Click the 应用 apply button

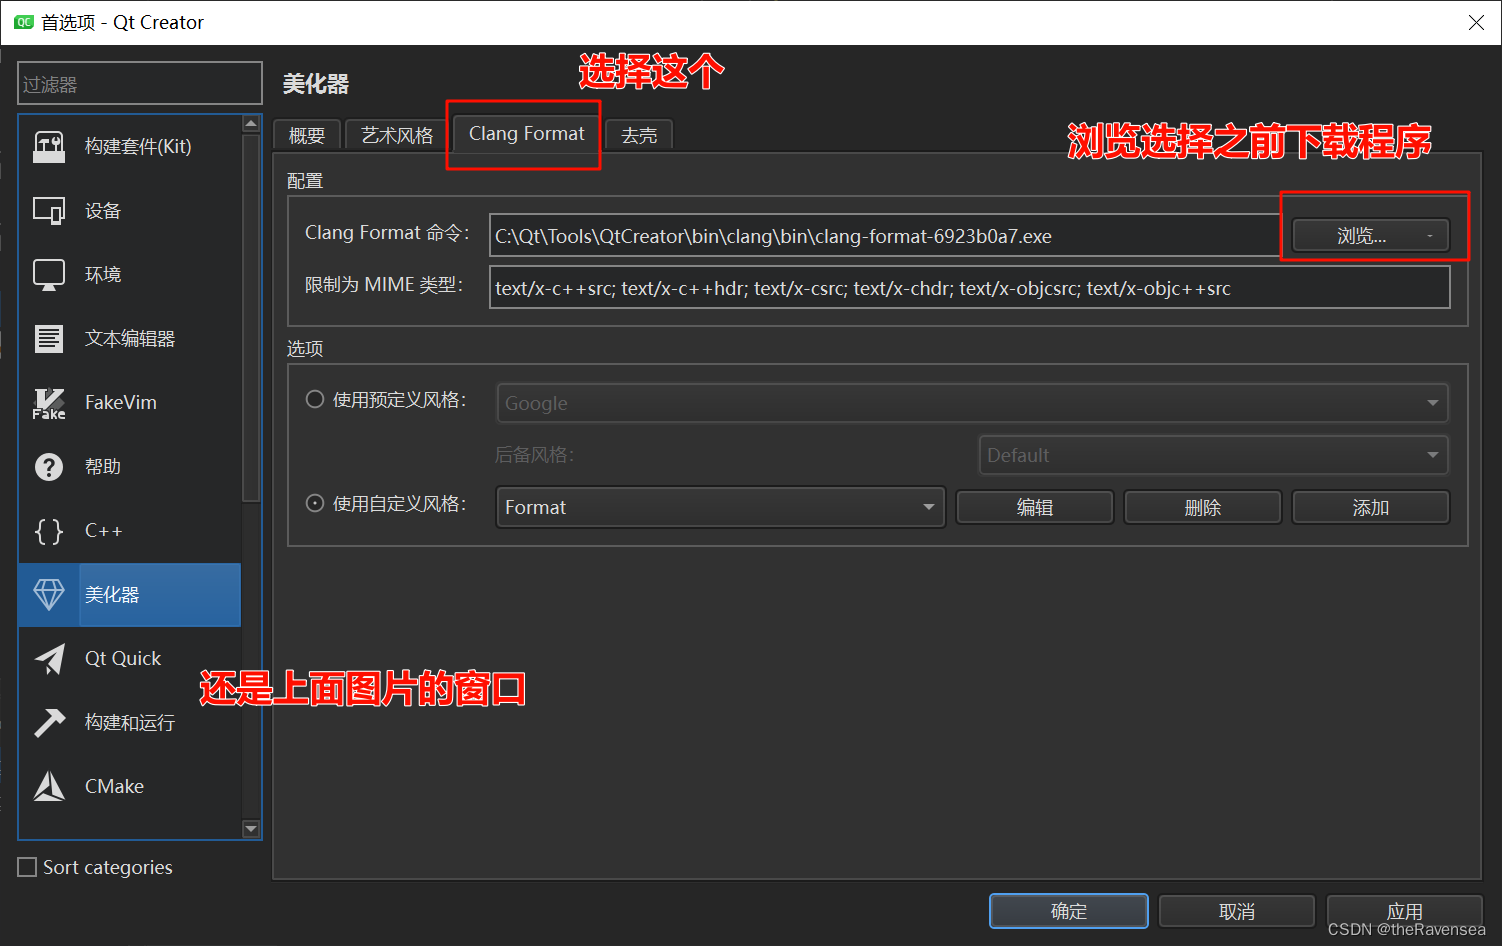click(1405, 911)
